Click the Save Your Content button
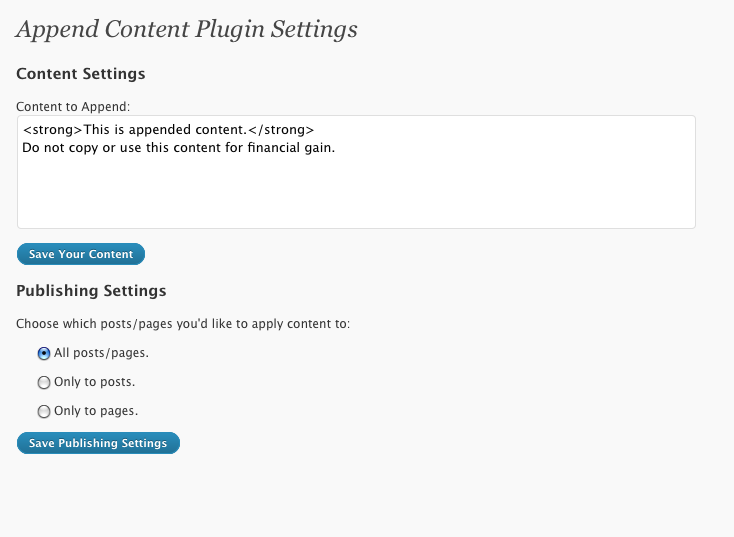 pyautogui.click(x=81, y=254)
